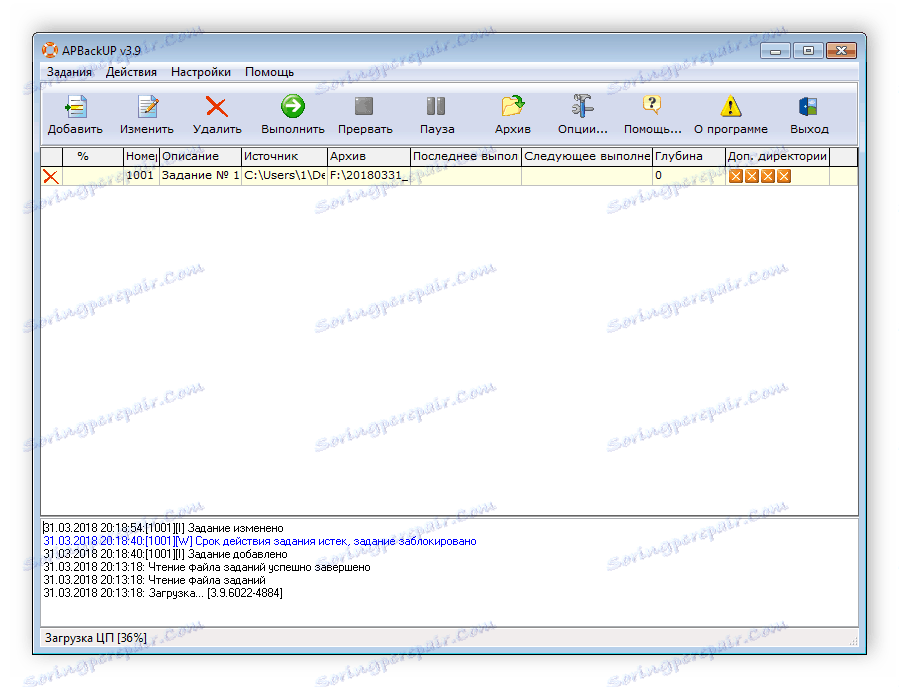899x687 pixels.
Task: Click first red X in Доп. директории column
Action: pos(736,176)
